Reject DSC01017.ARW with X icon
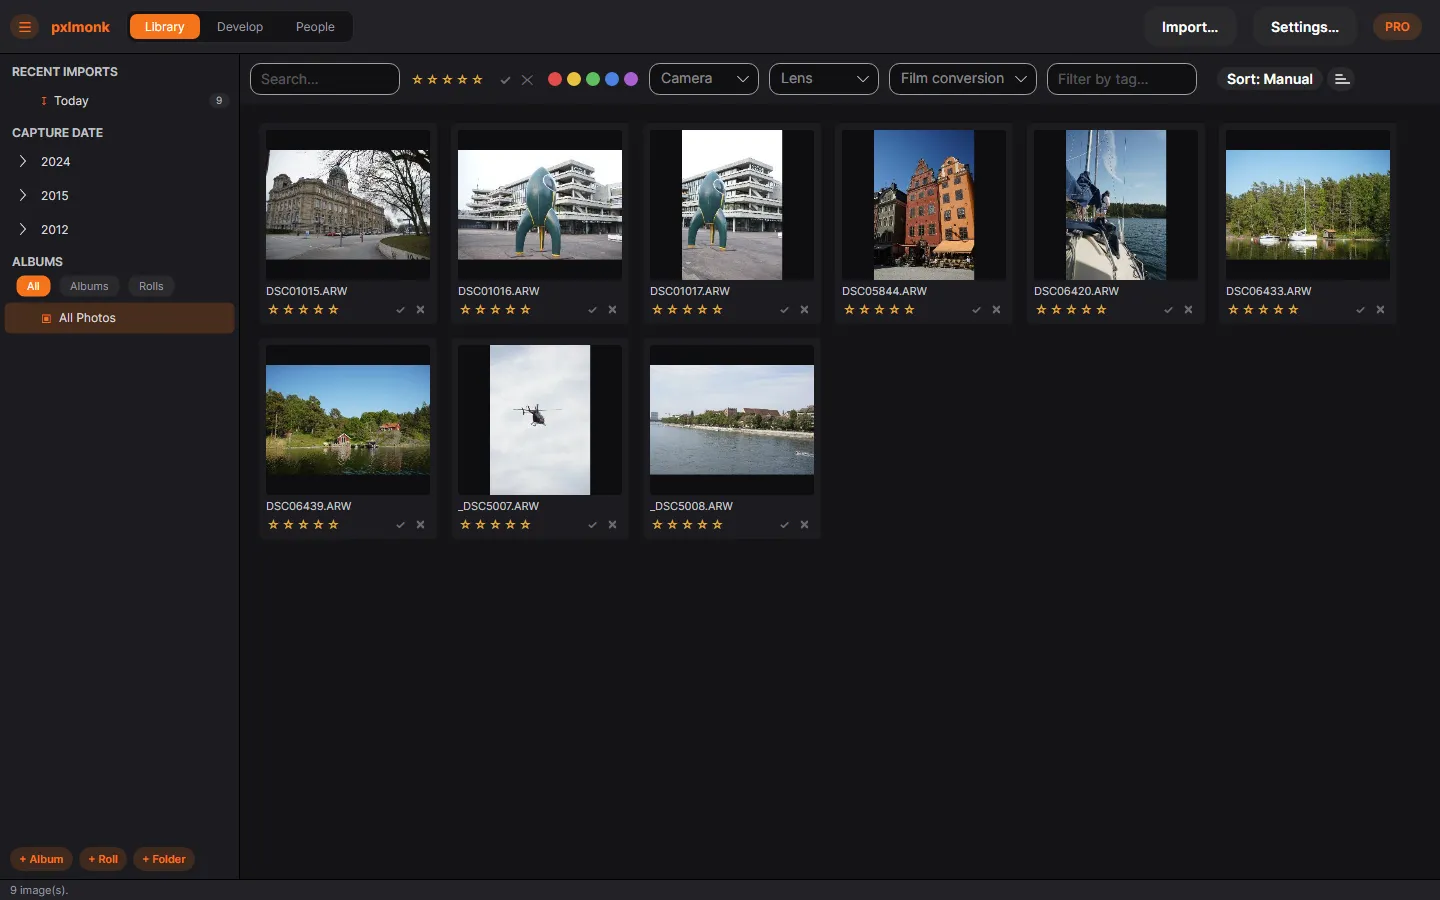Screen dimensions: 1440x900 click(x=804, y=310)
